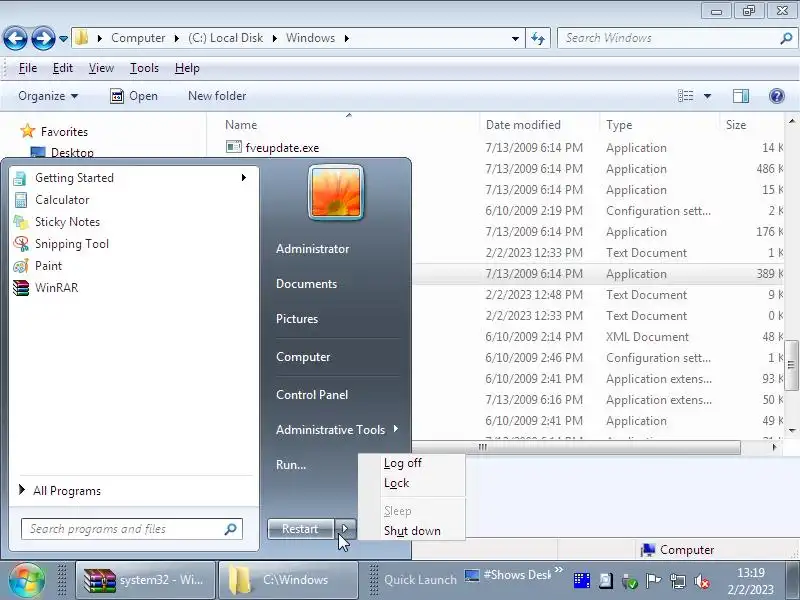
Task: Click New folder
Action: (217, 96)
